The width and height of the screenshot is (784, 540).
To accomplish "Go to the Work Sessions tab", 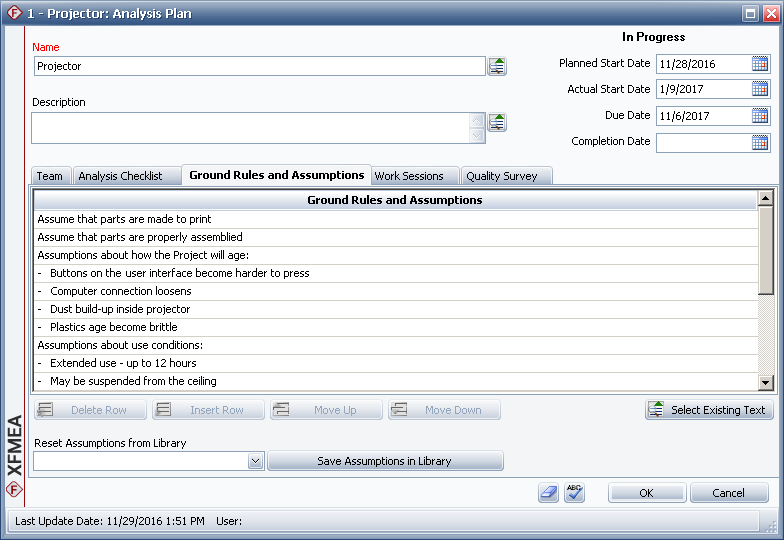I will (x=409, y=176).
